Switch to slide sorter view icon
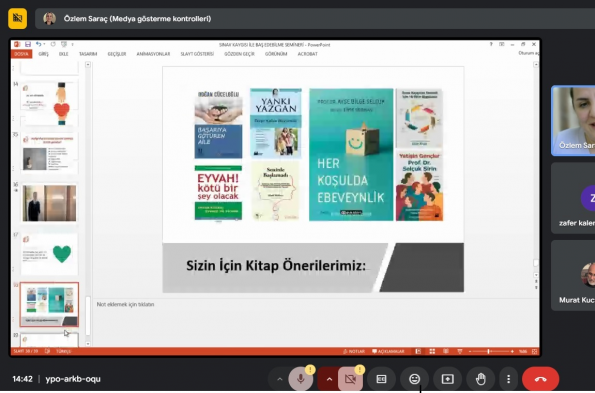The width and height of the screenshot is (595, 393). [x=432, y=352]
